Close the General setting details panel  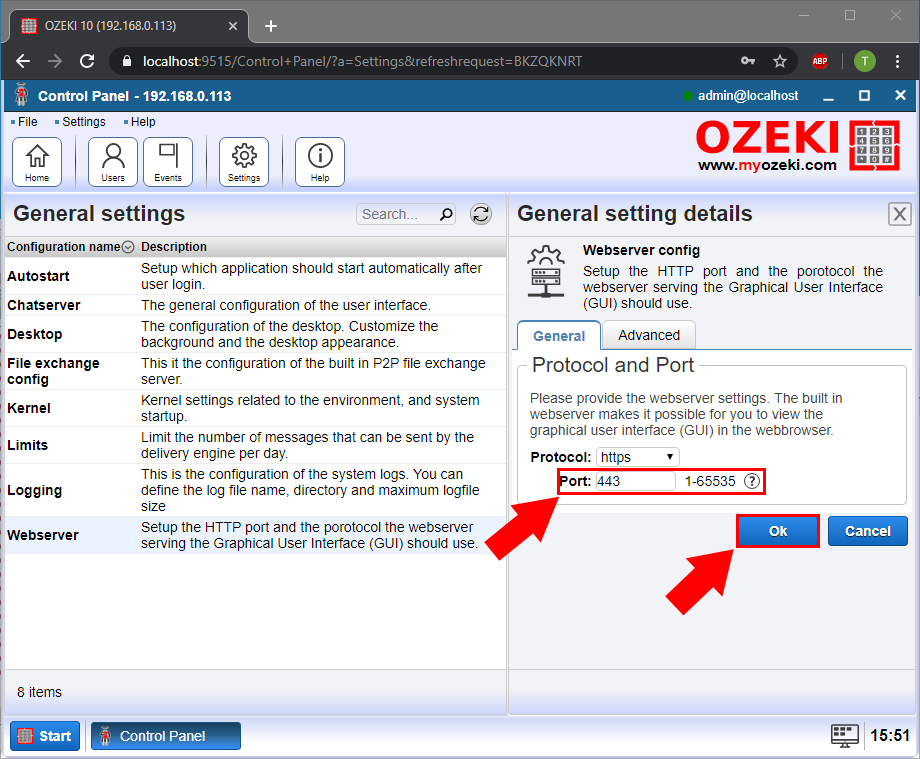(899, 214)
